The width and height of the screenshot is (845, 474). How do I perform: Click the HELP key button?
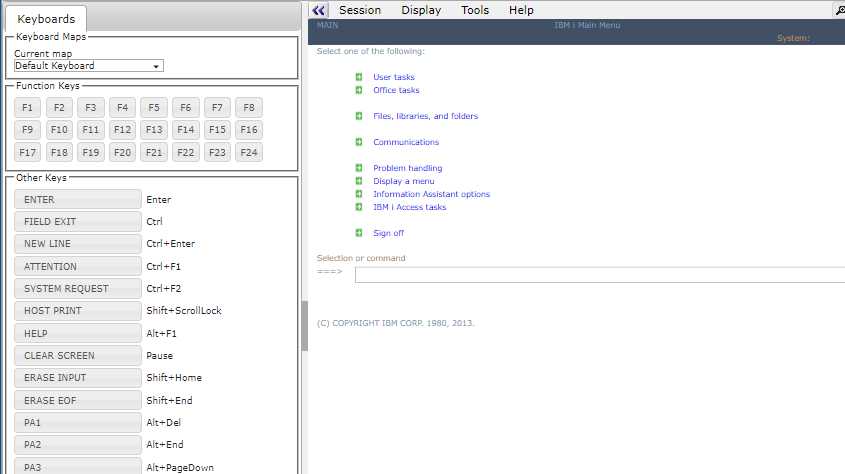coord(78,333)
